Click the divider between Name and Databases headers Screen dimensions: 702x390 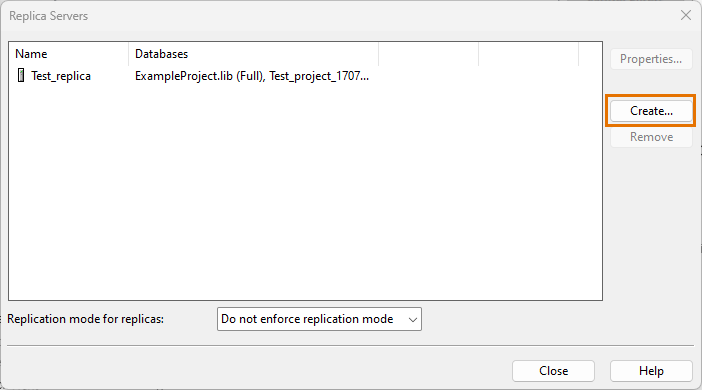(128, 54)
